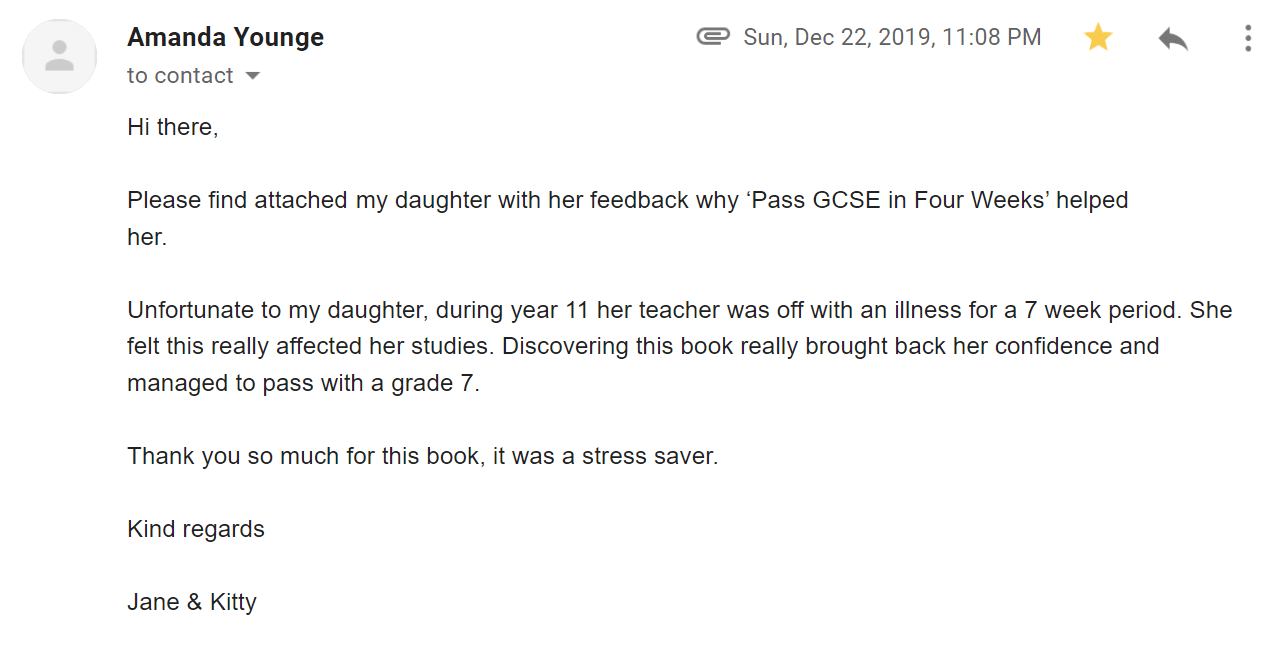Screen dimensions: 1280x649
Task: Click the 'to contact' recipient text
Action: coord(180,76)
